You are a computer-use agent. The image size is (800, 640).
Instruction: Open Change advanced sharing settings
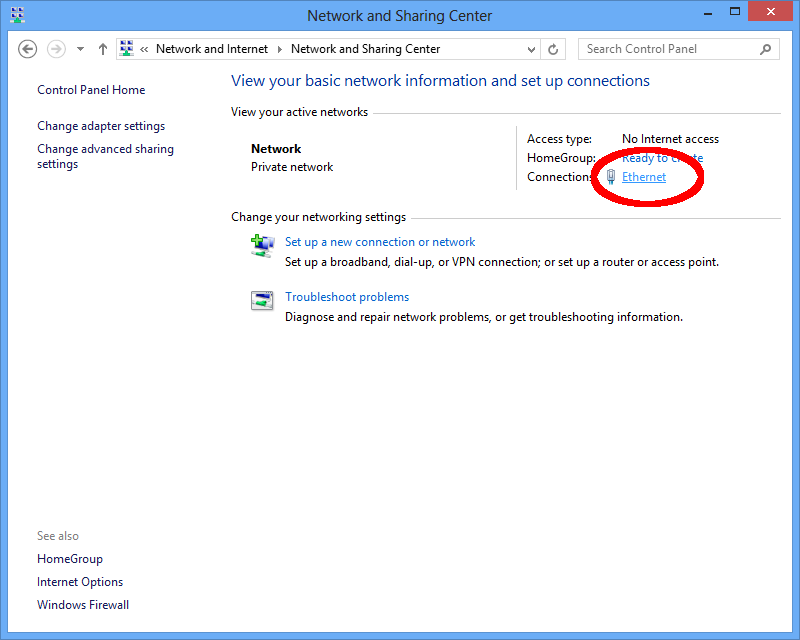click(x=105, y=156)
